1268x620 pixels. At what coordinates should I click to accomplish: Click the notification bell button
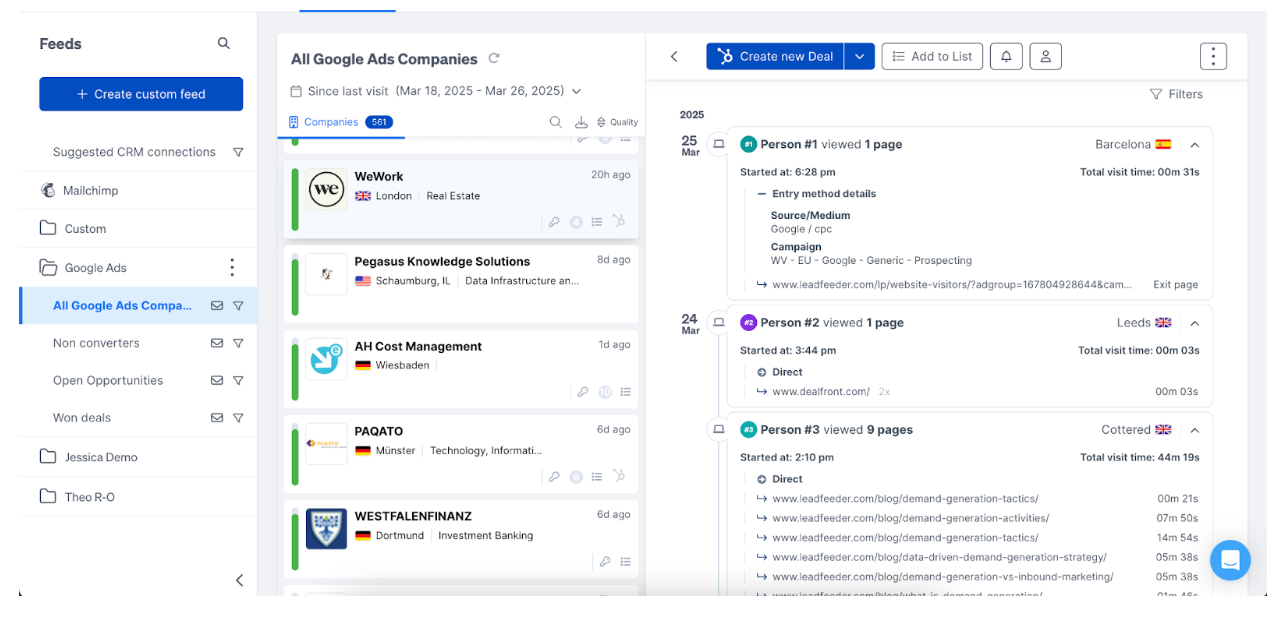click(x=1006, y=56)
